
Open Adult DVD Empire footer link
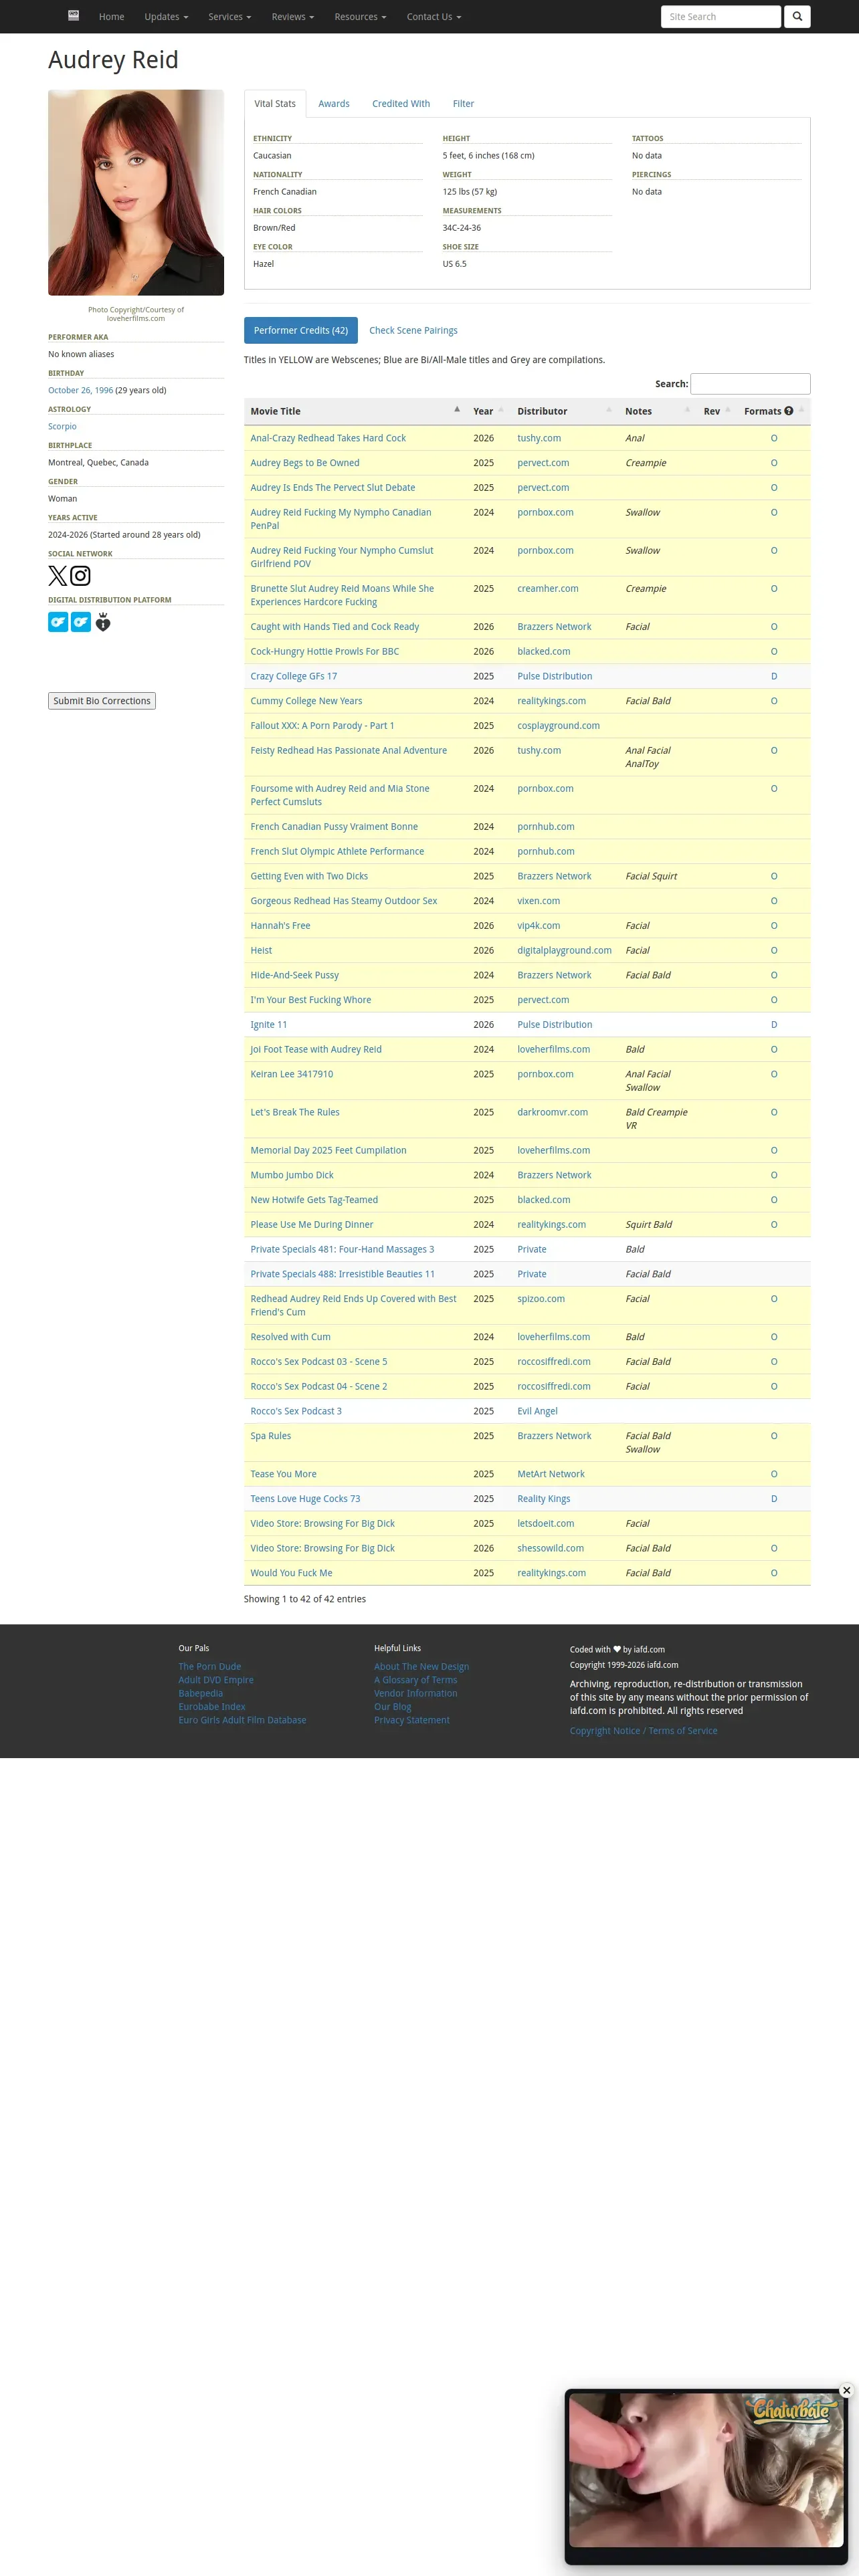tap(216, 1680)
